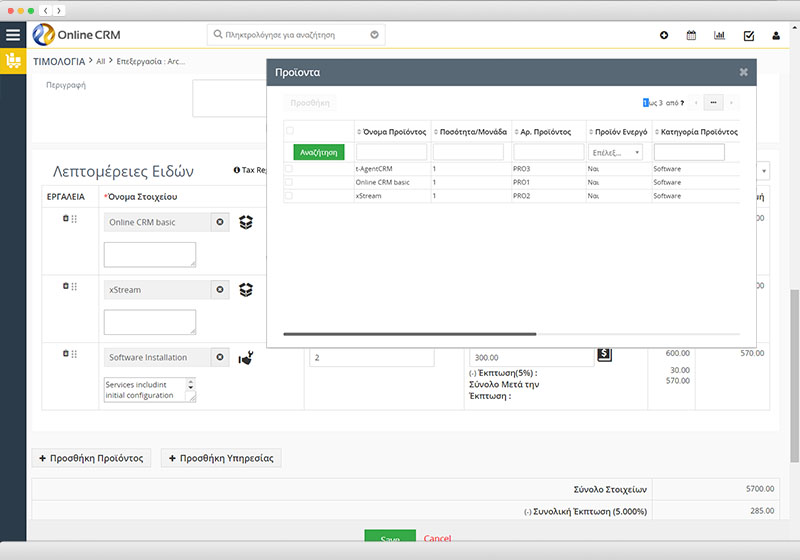The image size is (800, 560).
Task: Clear the Online CRM basic item selection
Action: tap(220, 222)
